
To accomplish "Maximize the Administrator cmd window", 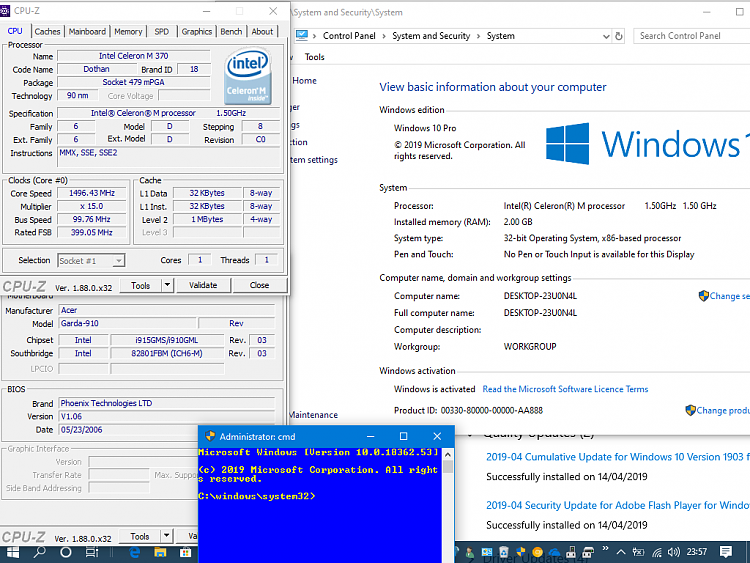I will [x=403, y=436].
